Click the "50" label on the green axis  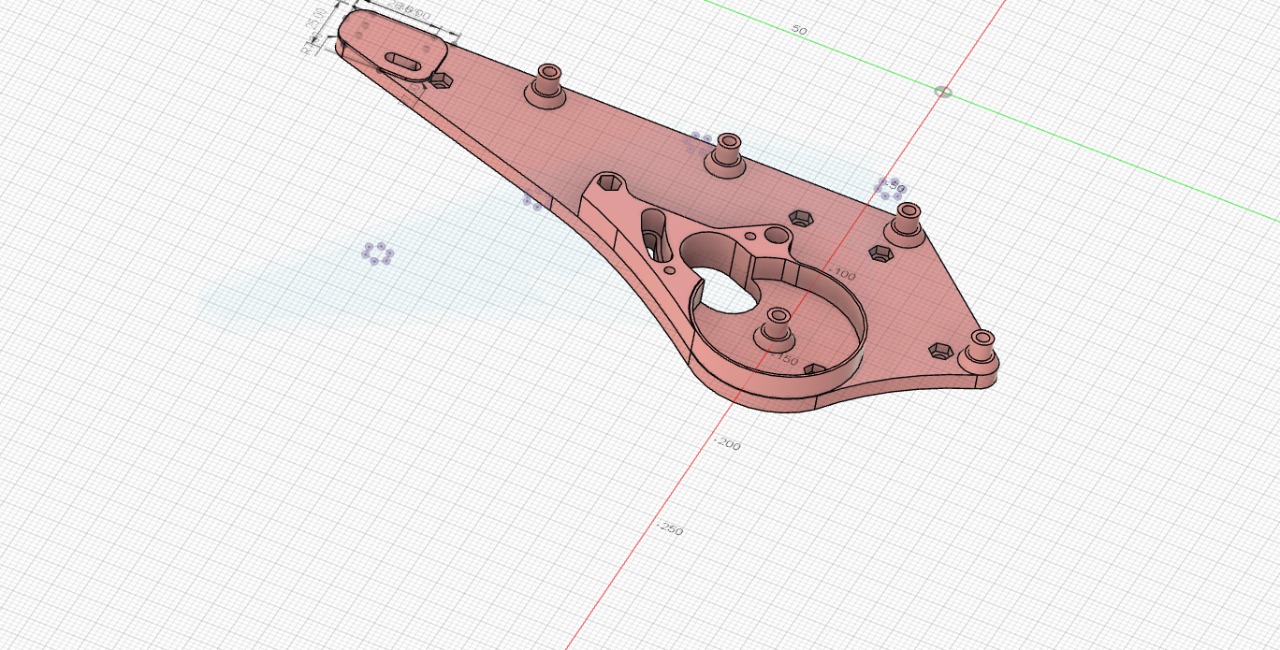[799, 30]
